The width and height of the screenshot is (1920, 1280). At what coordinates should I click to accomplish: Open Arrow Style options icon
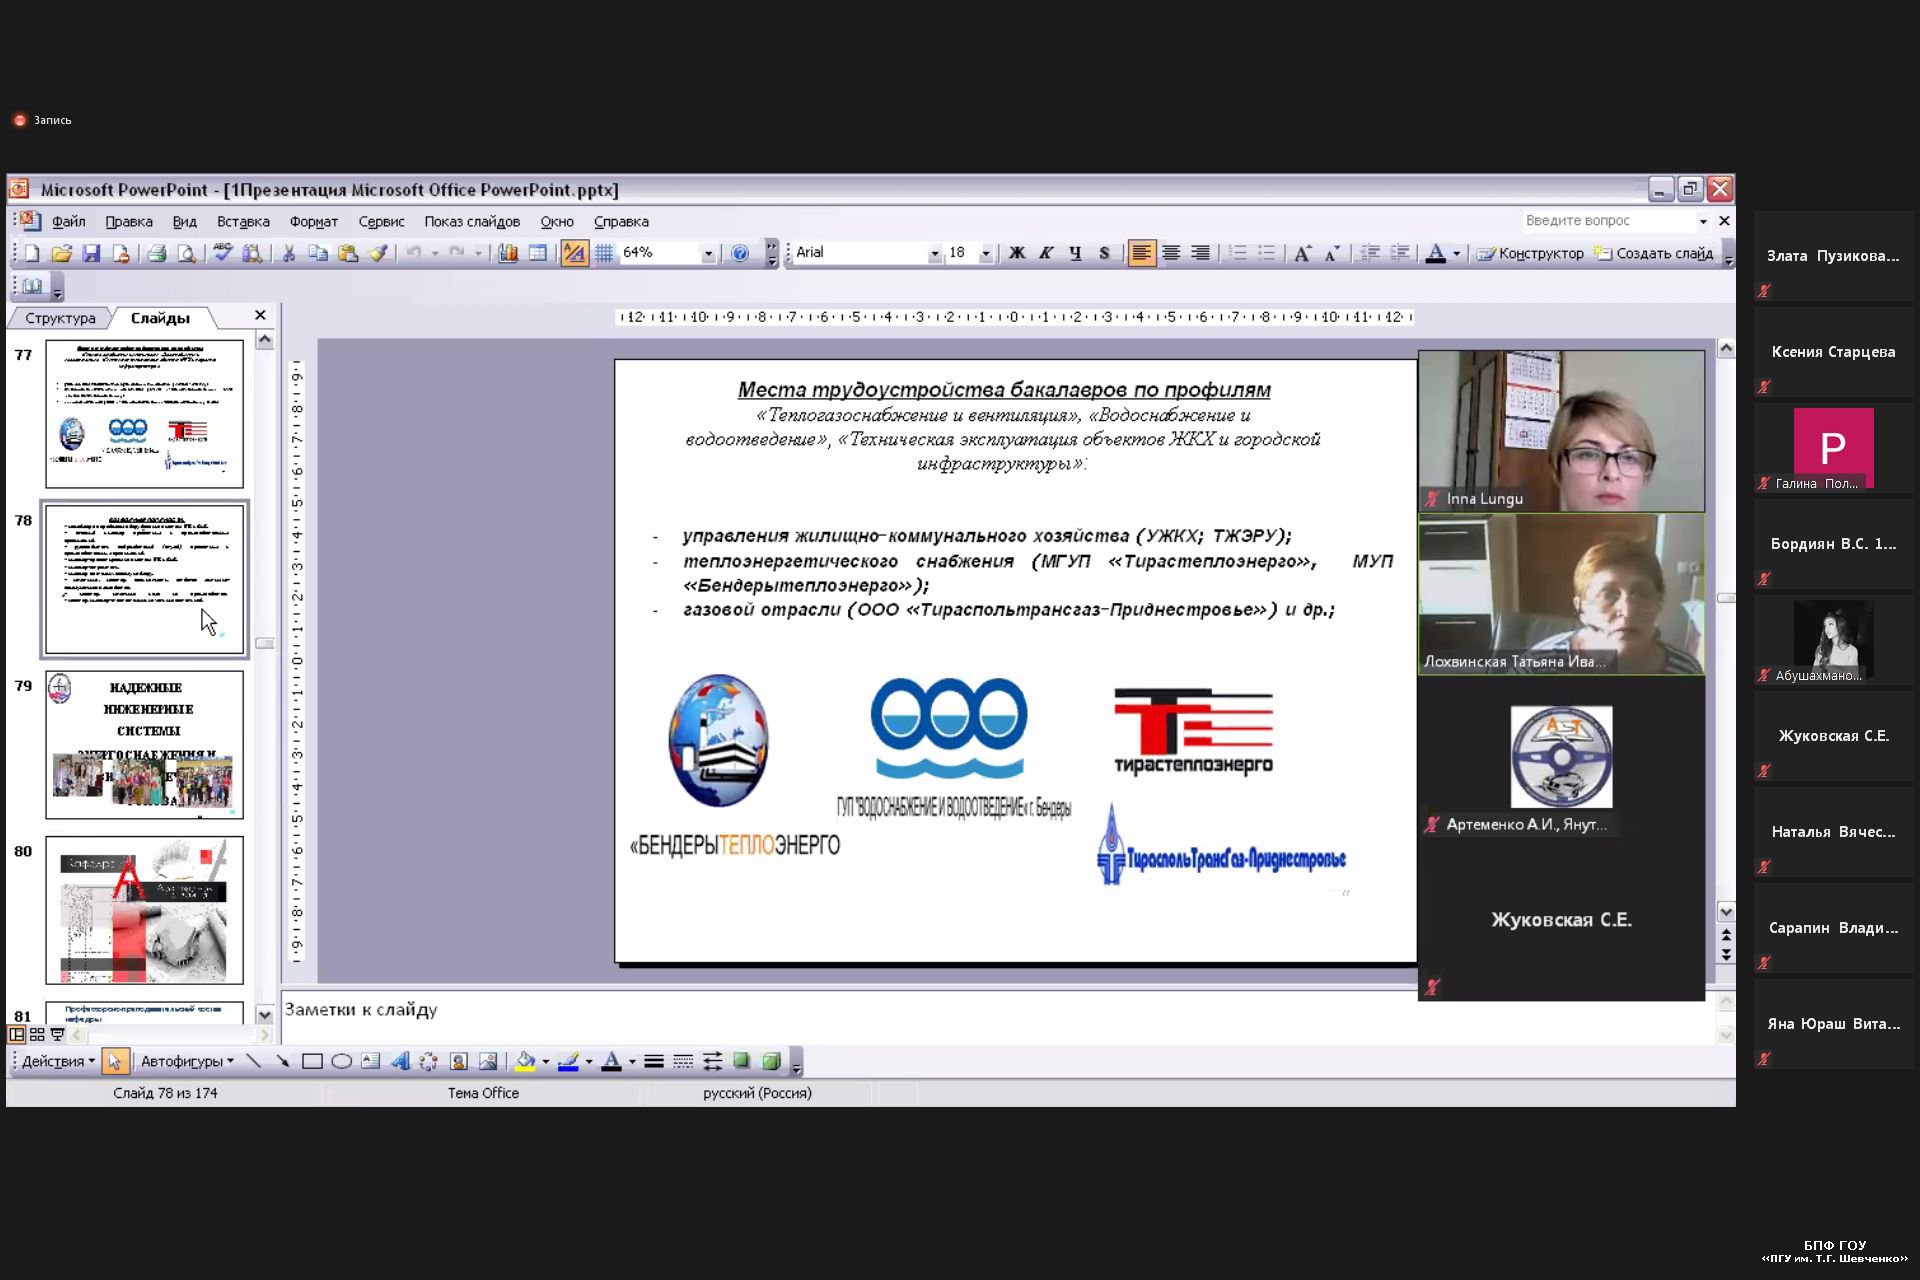click(x=712, y=1061)
